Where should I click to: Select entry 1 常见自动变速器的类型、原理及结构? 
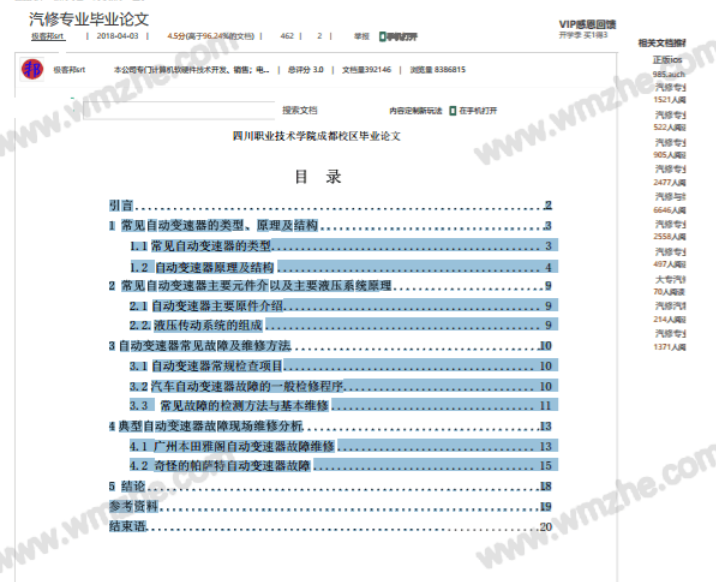coord(331,225)
